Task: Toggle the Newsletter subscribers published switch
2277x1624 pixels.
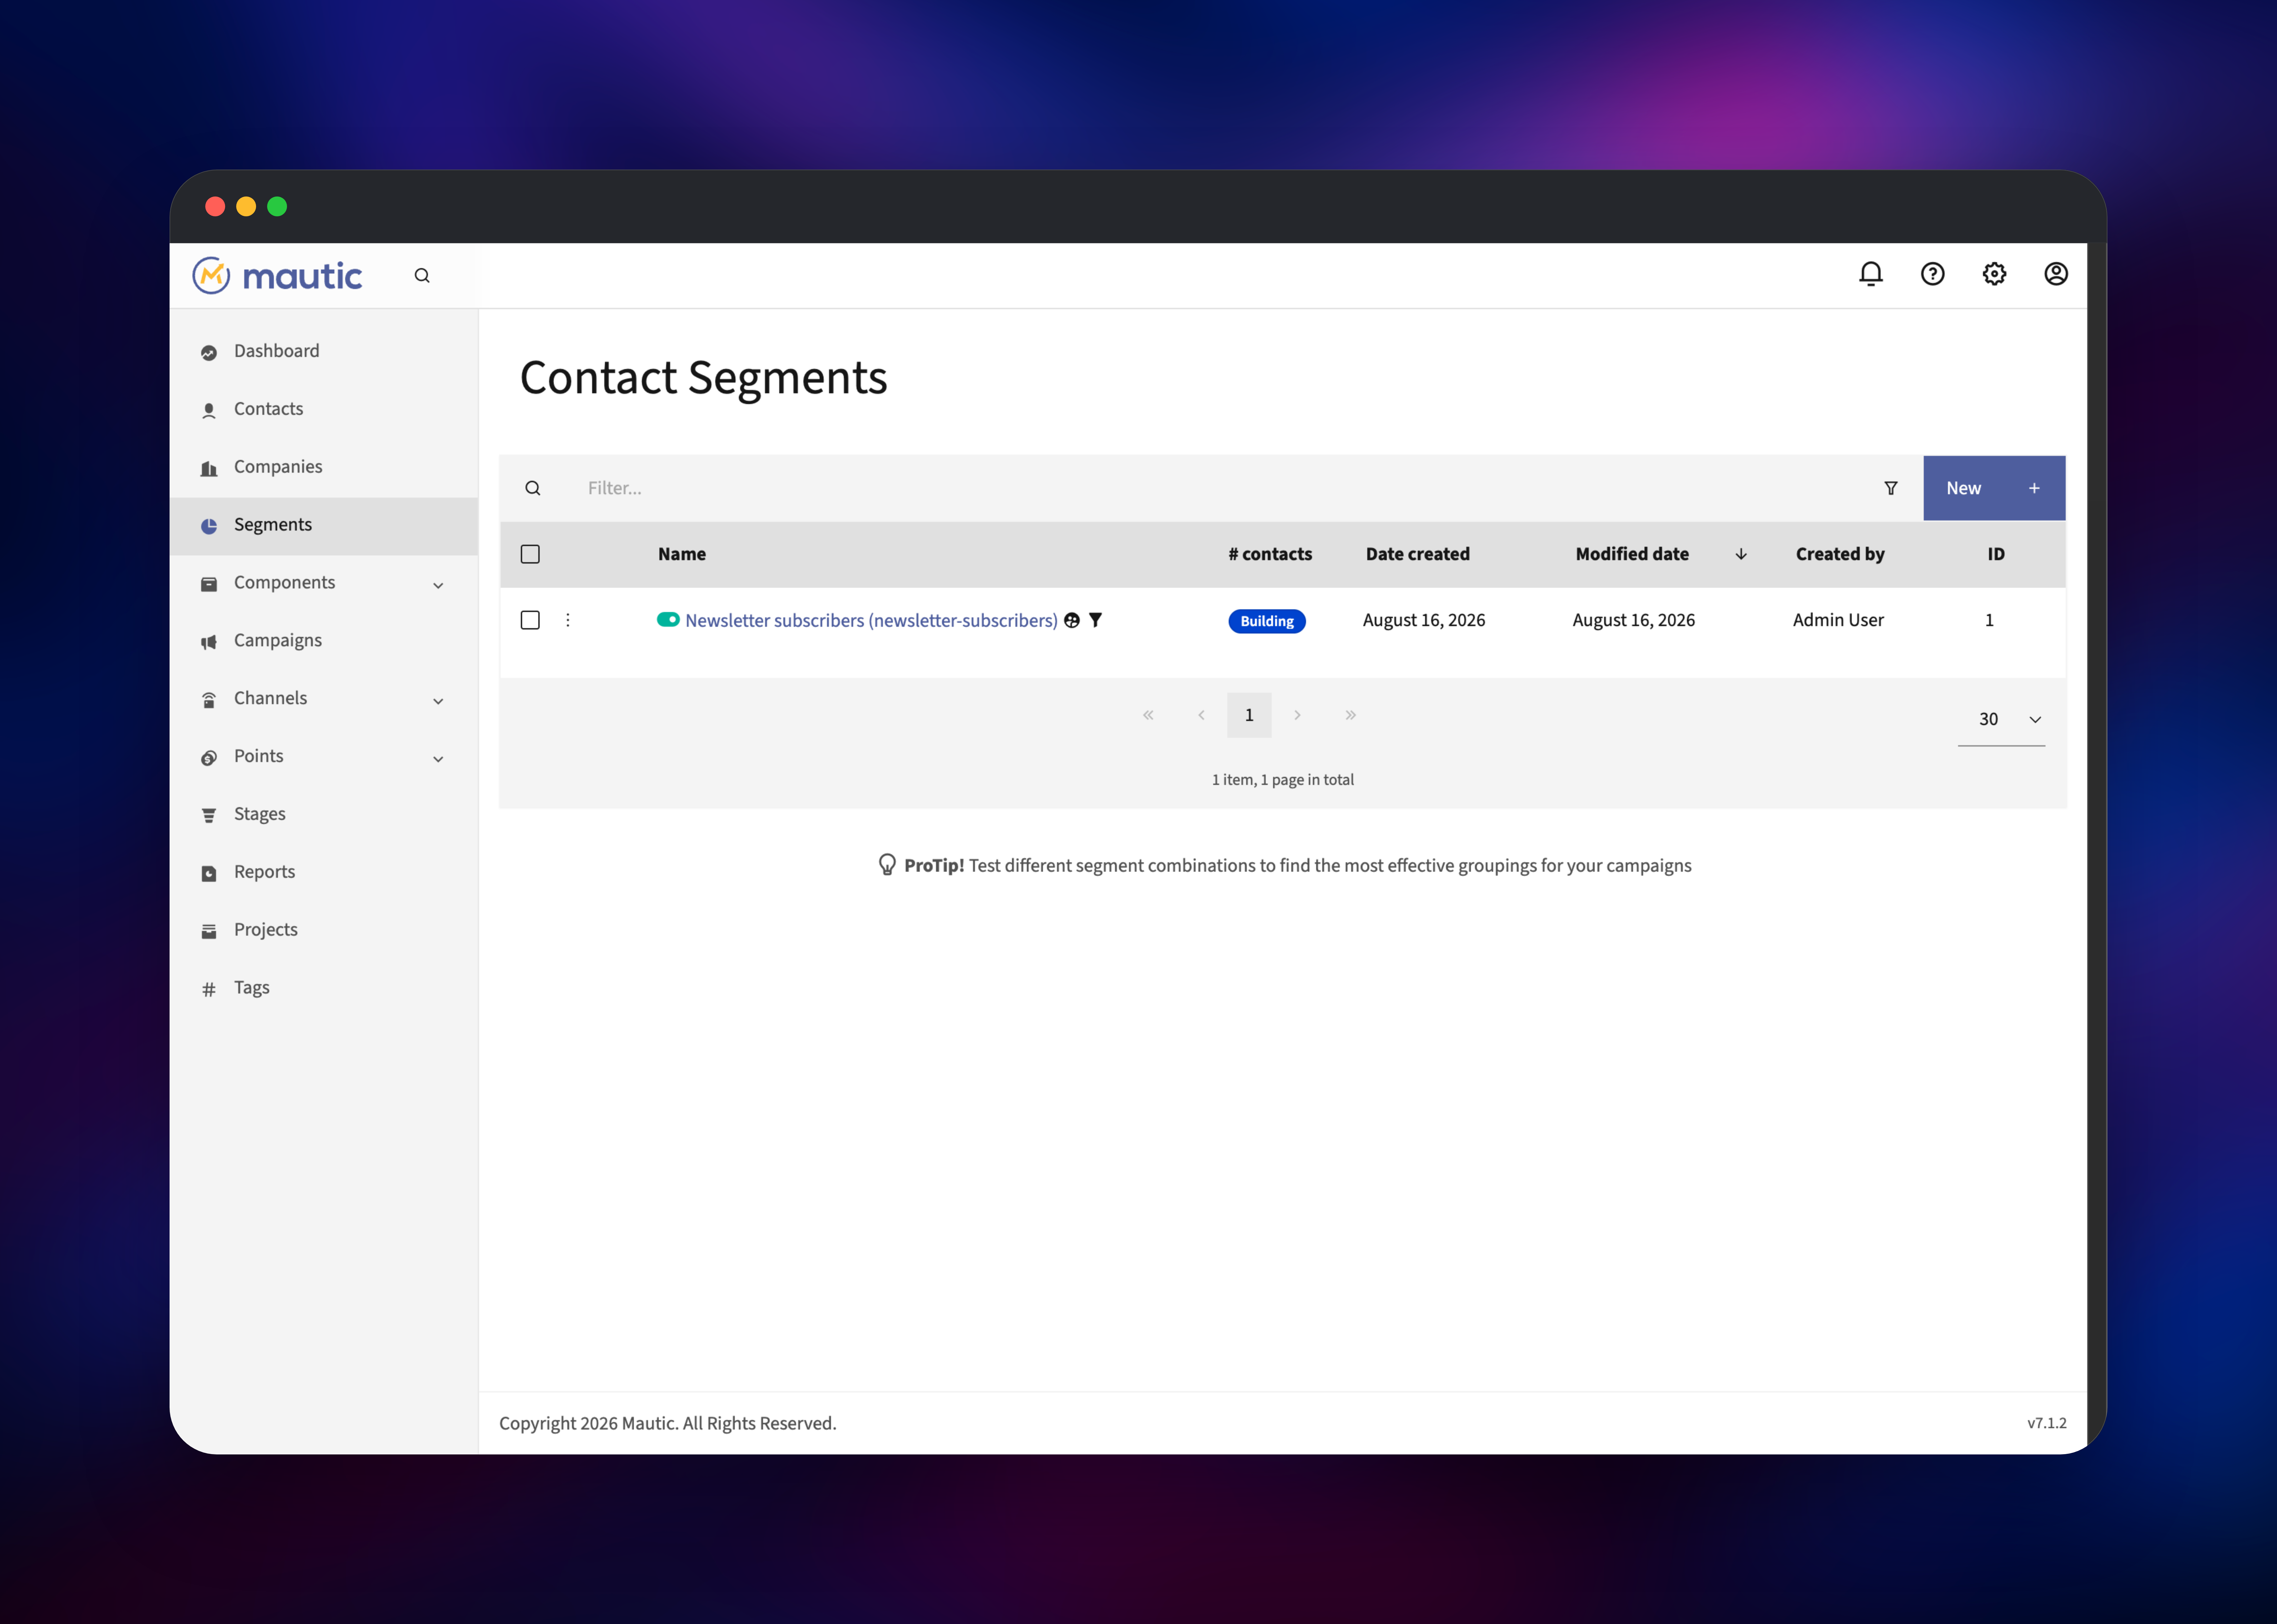Action: coord(668,620)
